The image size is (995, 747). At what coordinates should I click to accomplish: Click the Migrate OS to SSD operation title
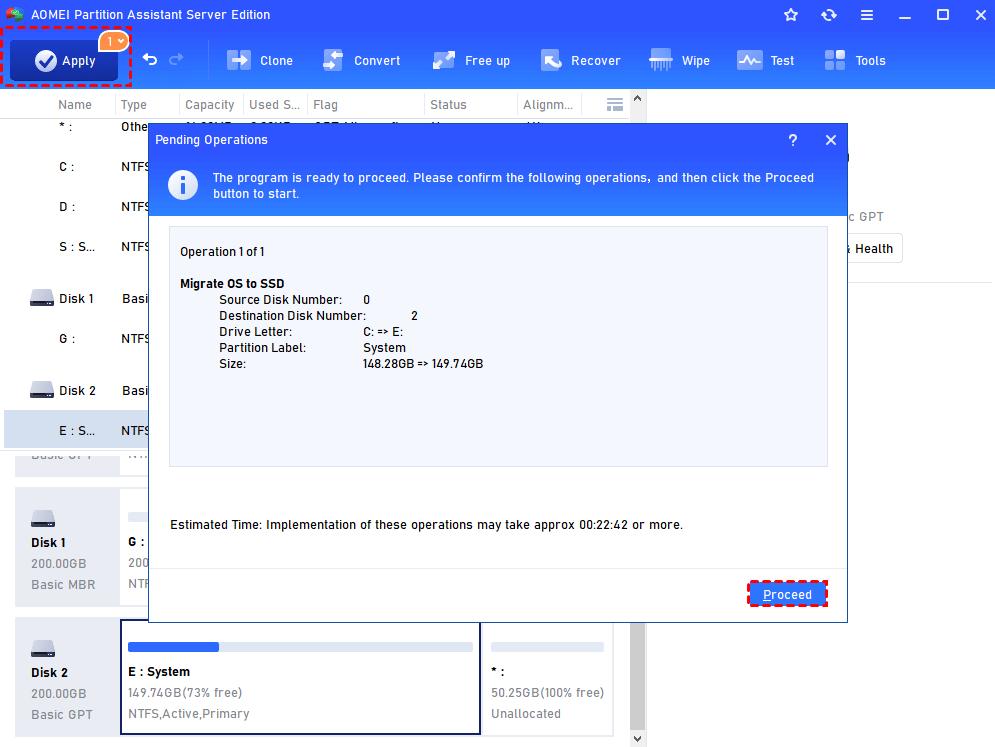(x=232, y=284)
